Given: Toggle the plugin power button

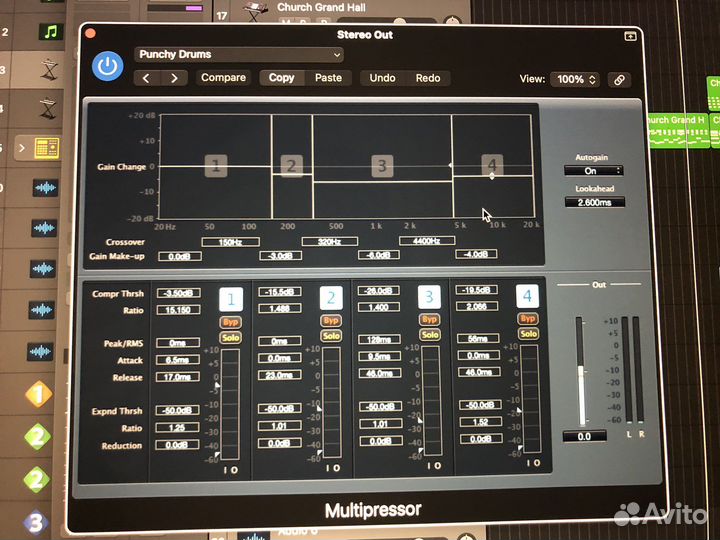Looking at the screenshot, I should [x=107, y=66].
